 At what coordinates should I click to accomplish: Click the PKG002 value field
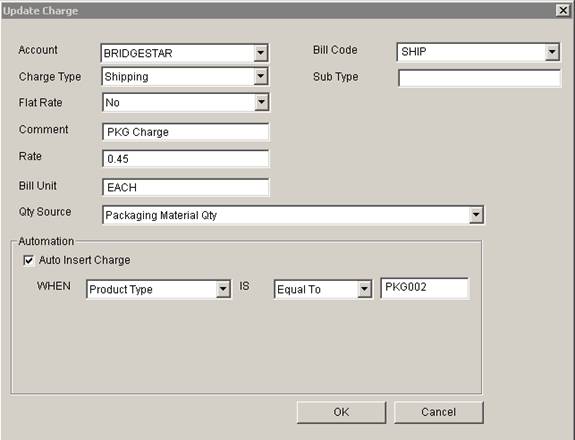point(425,288)
